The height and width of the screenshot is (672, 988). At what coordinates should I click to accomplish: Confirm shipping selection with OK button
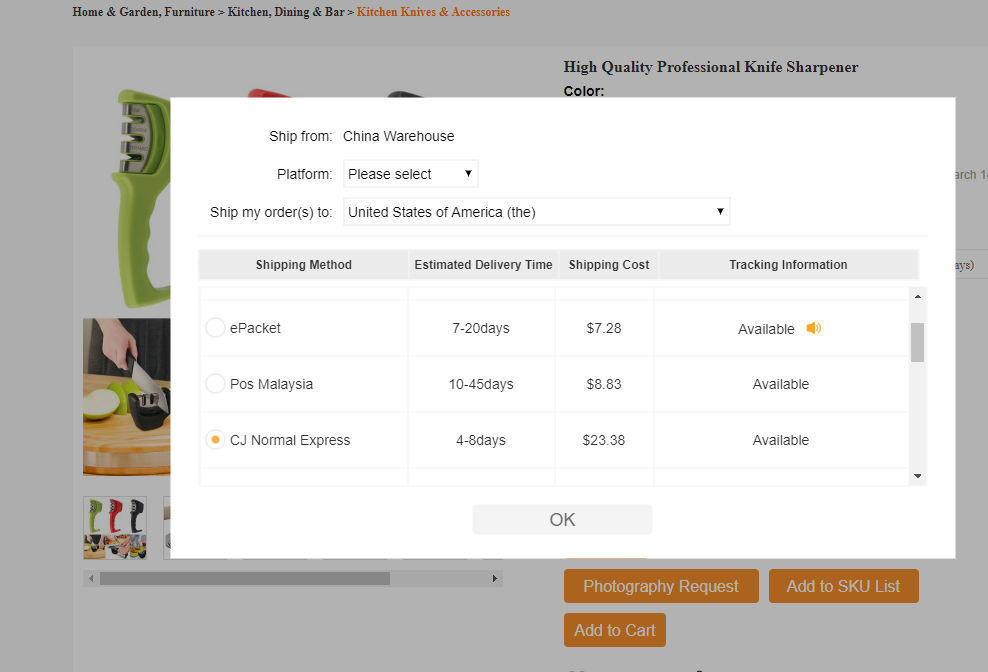(x=562, y=520)
